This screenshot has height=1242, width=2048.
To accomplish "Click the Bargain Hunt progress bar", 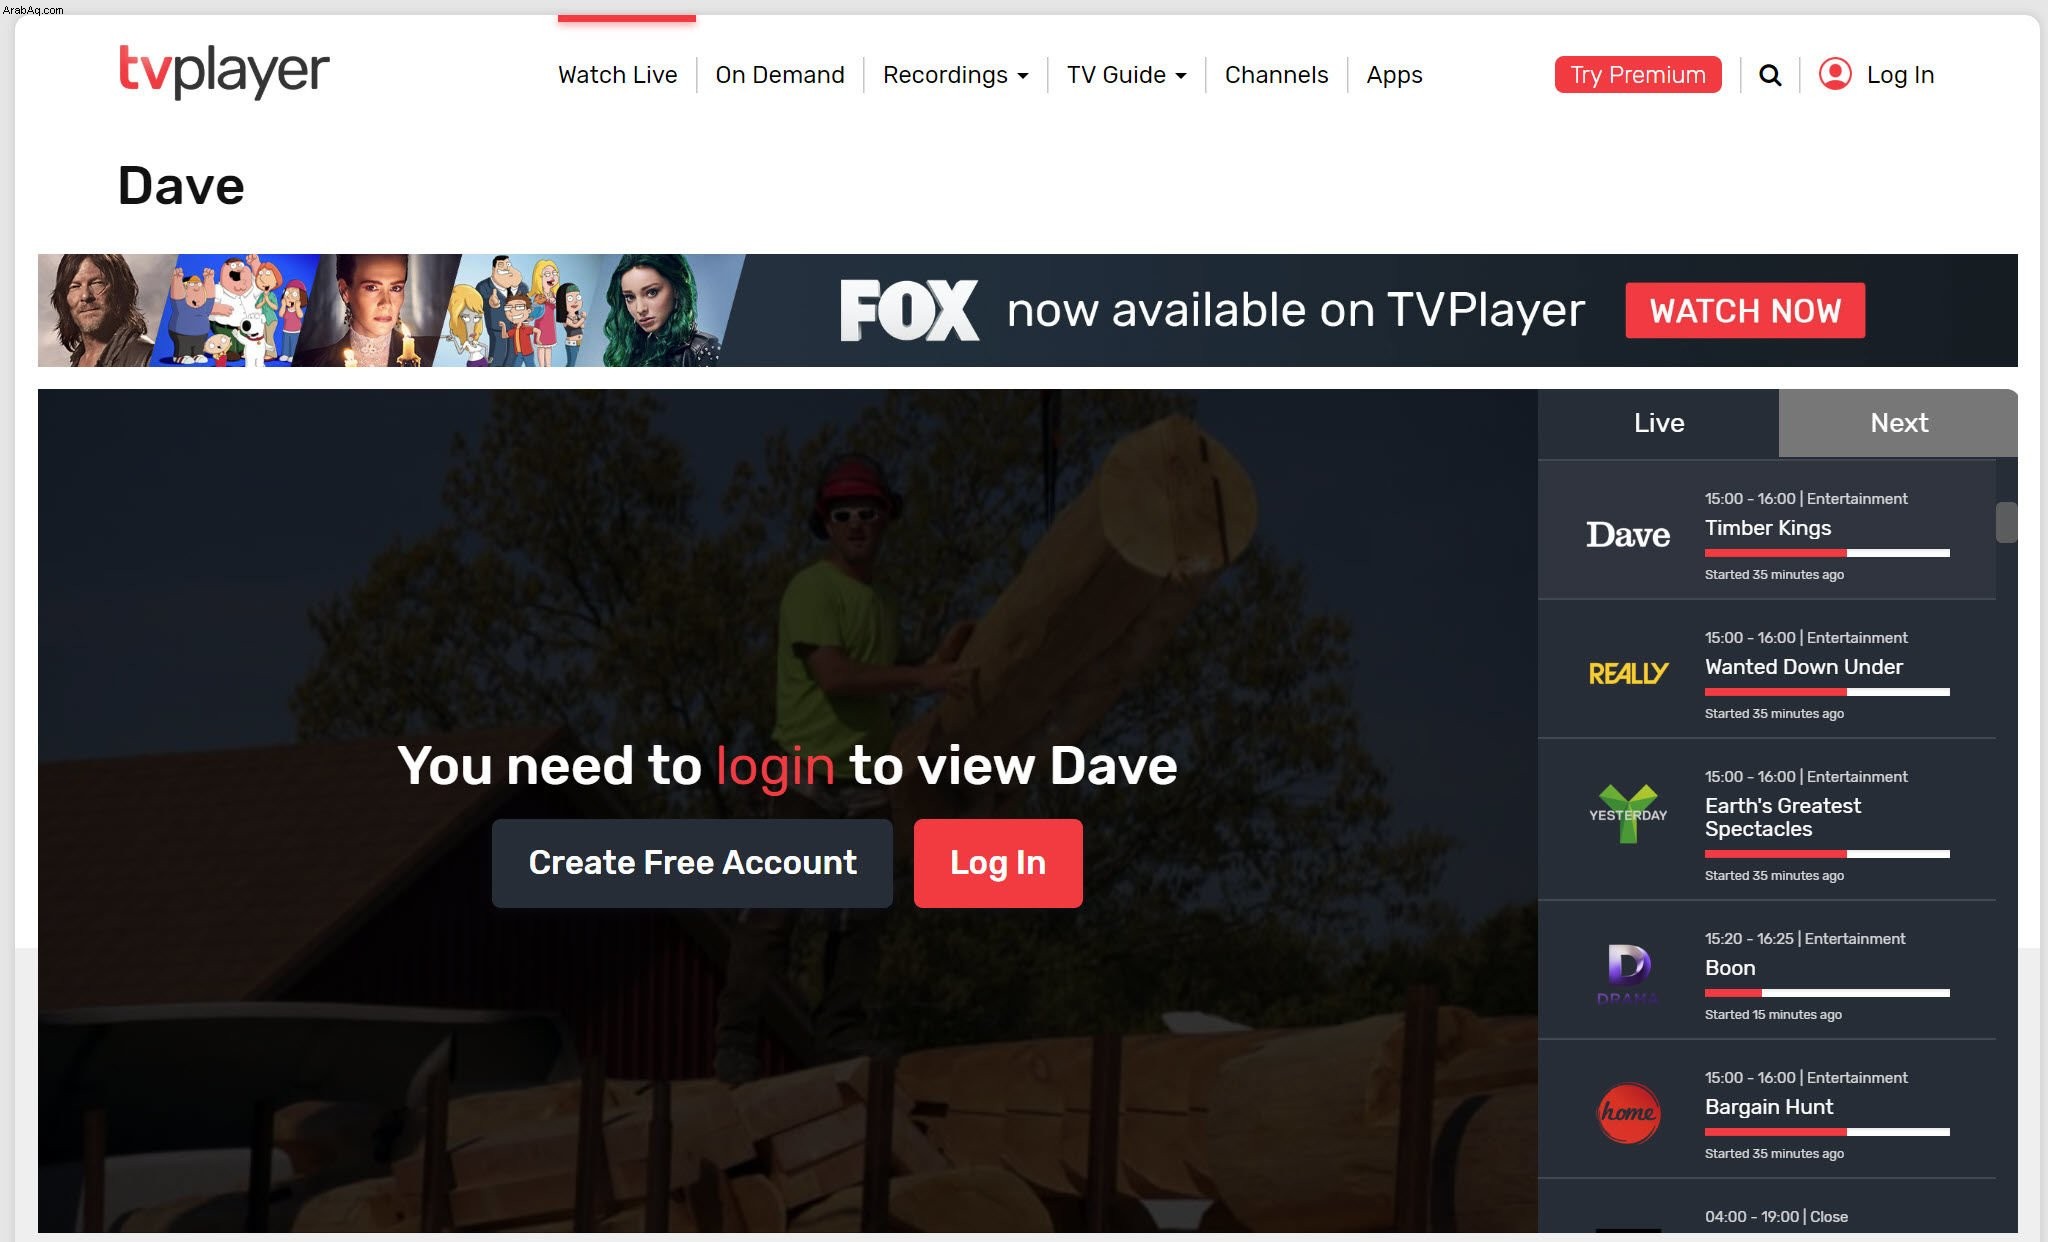I will point(1827,1132).
